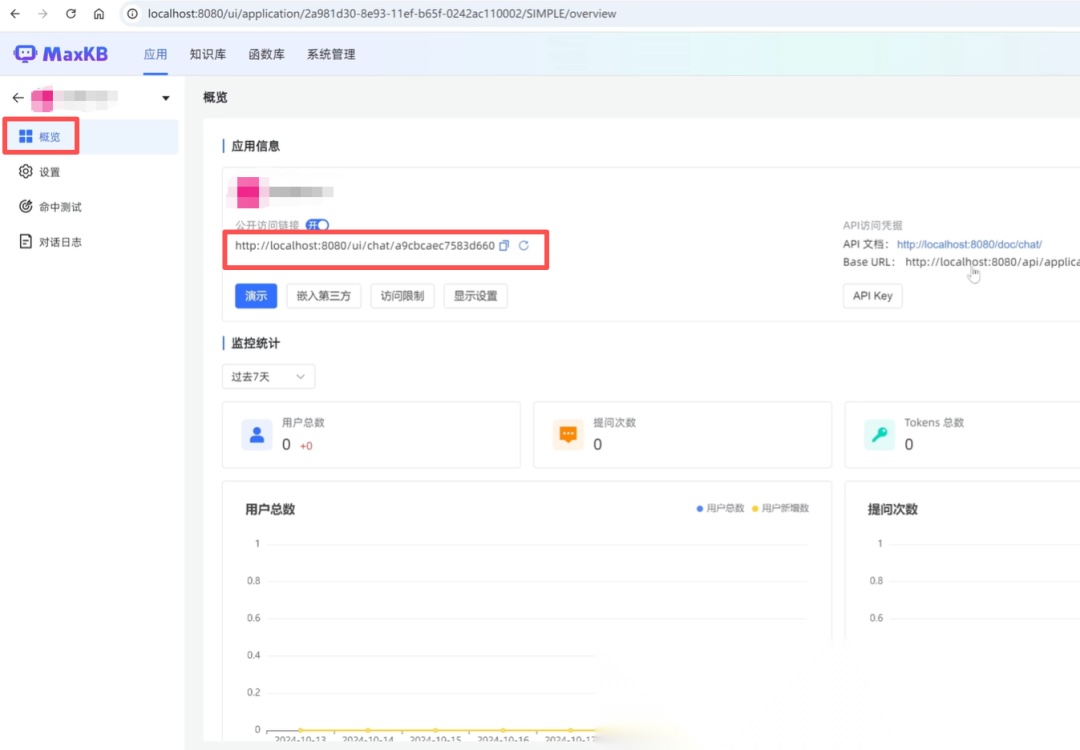This screenshot has width=1080, height=750.
Task: Switch to 知识库 top navigation tab
Action: (208, 54)
